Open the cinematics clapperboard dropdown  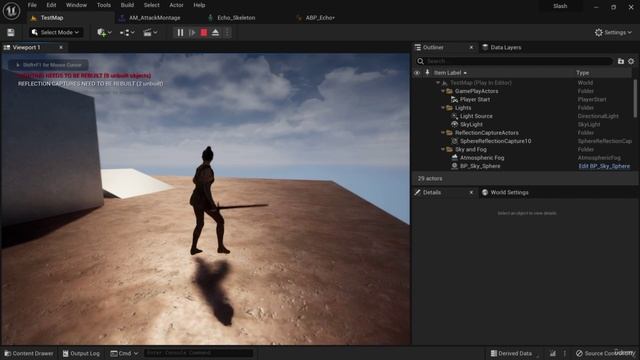(150, 33)
